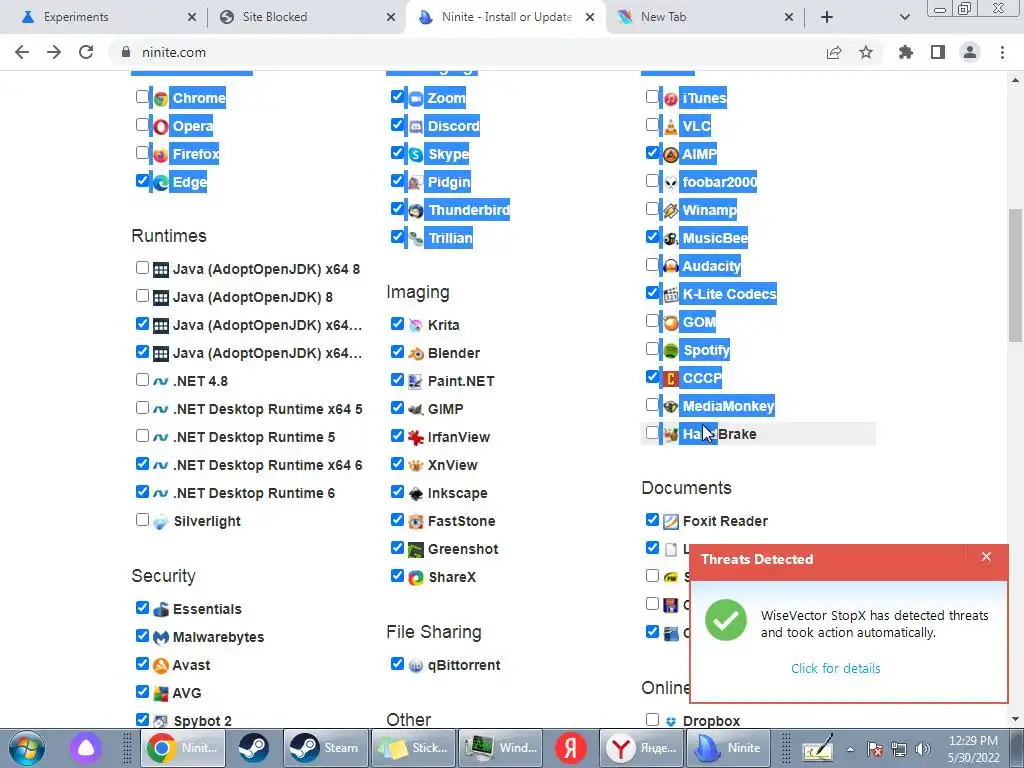The height and width of the screenshot is (768, 1024).
Task: Open the Yandex icon in the taskbar
Action: [570, 748]
